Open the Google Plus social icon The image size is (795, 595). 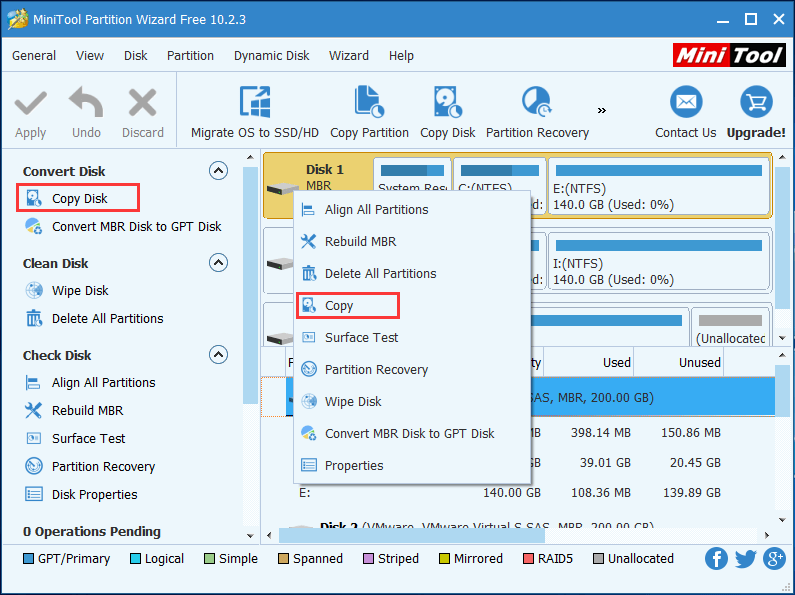(x=775, y=559)
